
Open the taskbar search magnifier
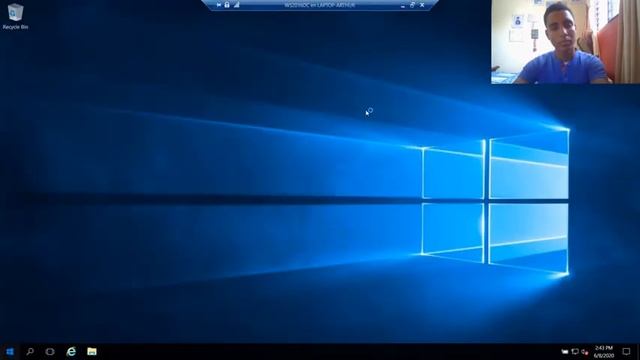(30, 351)
